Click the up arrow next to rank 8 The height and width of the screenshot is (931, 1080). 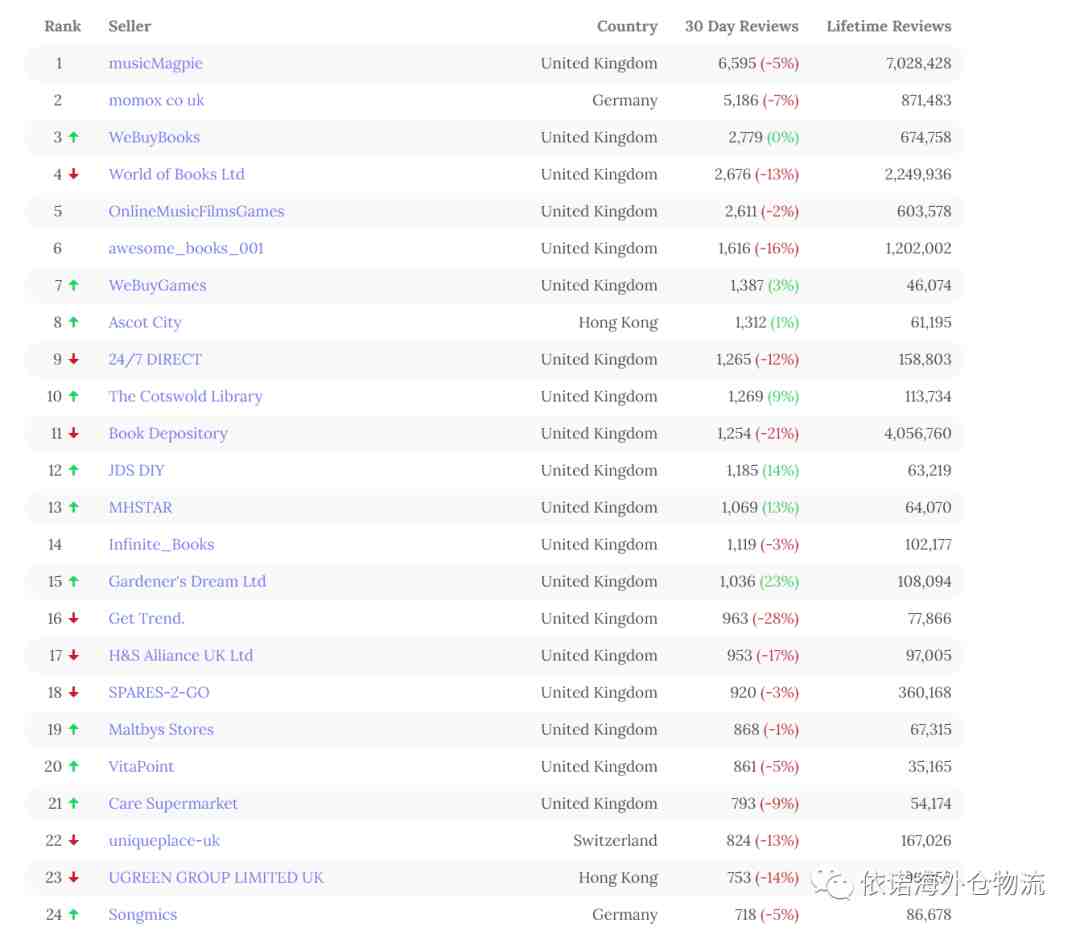coord(74,322)
